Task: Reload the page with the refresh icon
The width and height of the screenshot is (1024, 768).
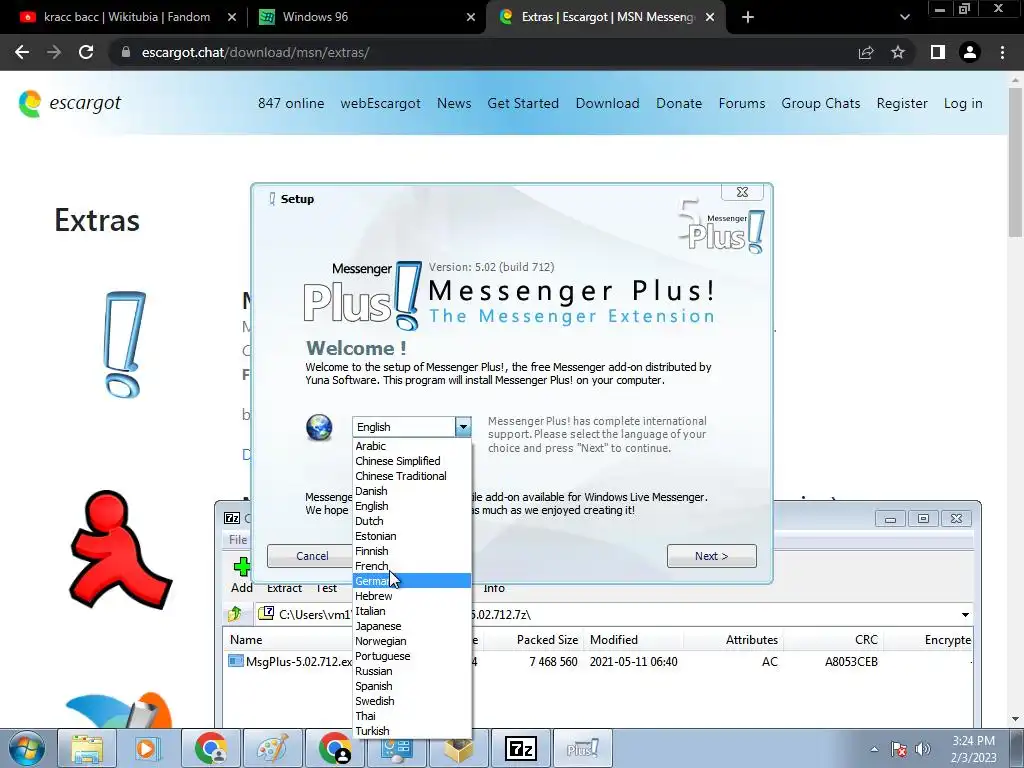Action: (86, 52)
